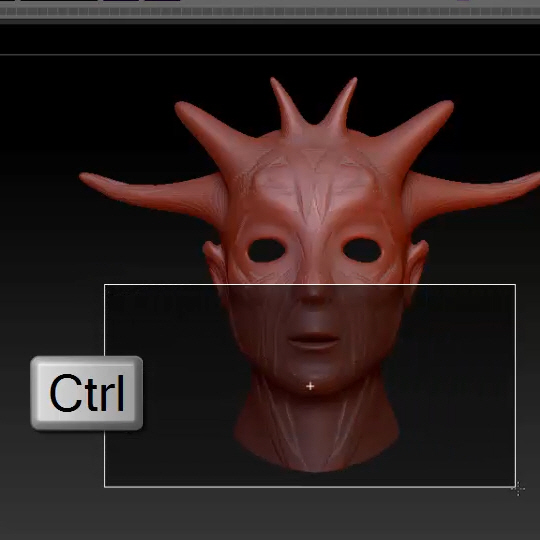Click the tip of the creature's nose
This screenshot has width=540, height=540.
point(313,297)
